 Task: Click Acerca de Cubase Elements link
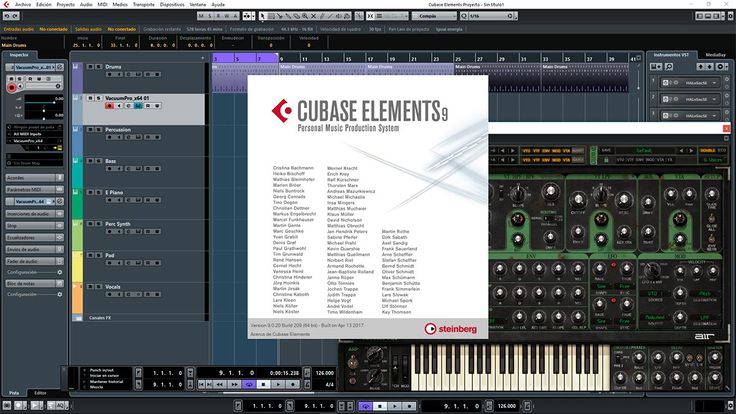[280, 334]
